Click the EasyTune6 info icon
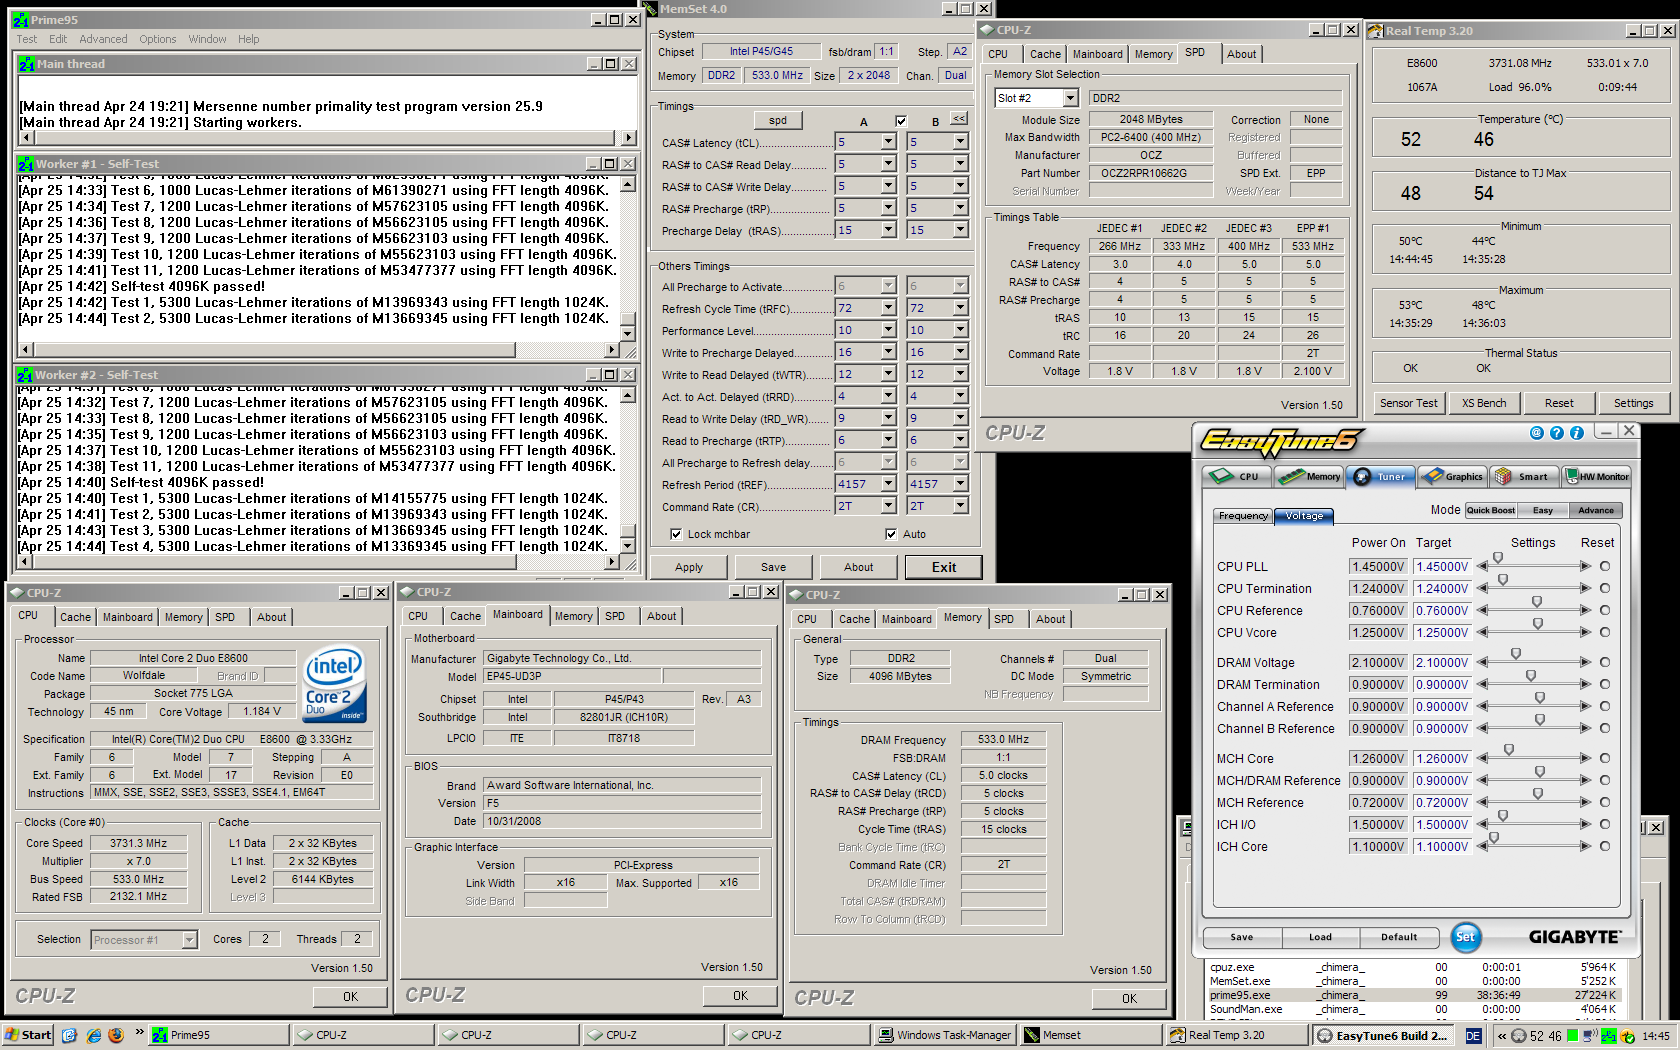Viewport: 1680px width, 1050px height. pyautogui.click(x=1577, y=433)
